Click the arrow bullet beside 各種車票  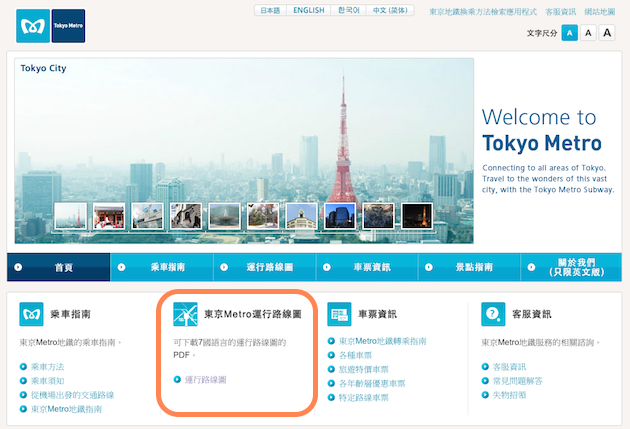[331, 355]
